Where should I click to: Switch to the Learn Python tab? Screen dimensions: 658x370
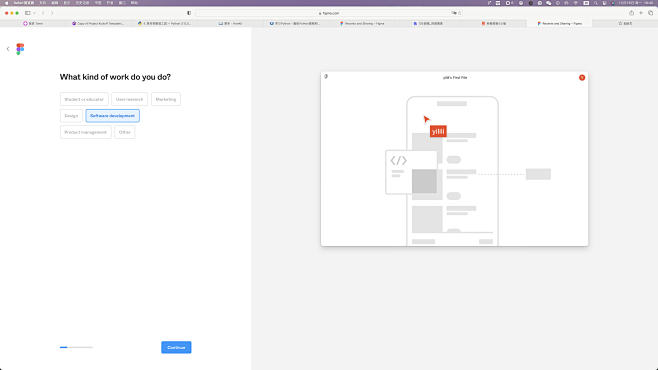click(x=296, y=23)
